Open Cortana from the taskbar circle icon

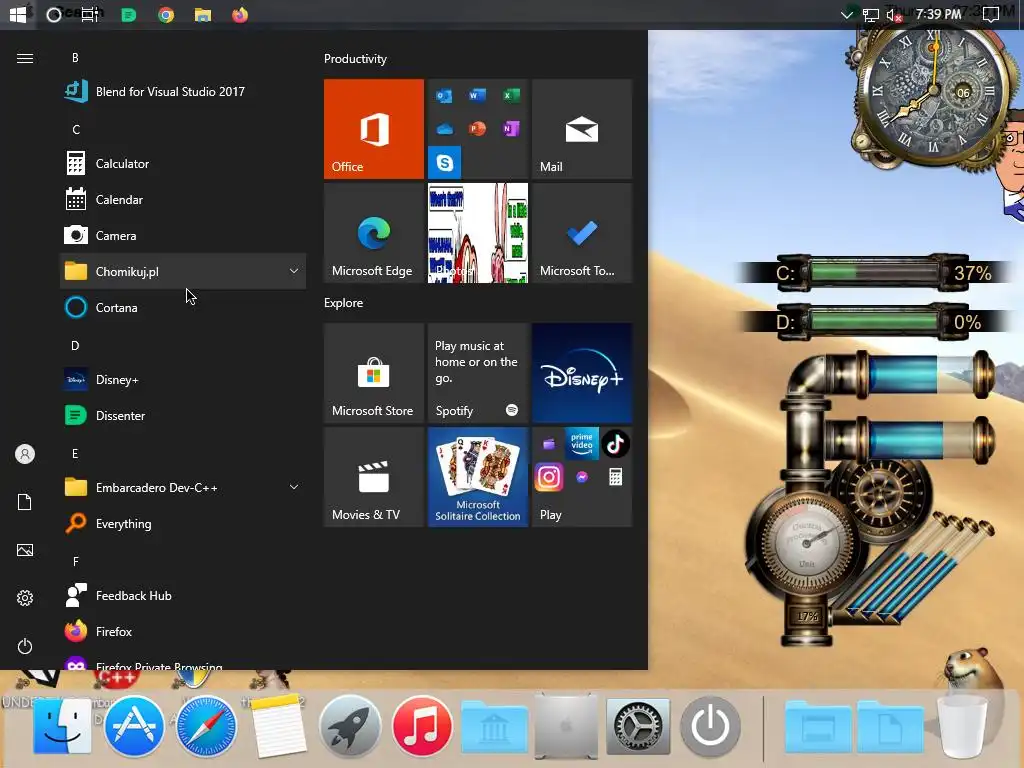pyautogui.click(x=54, y=14)
